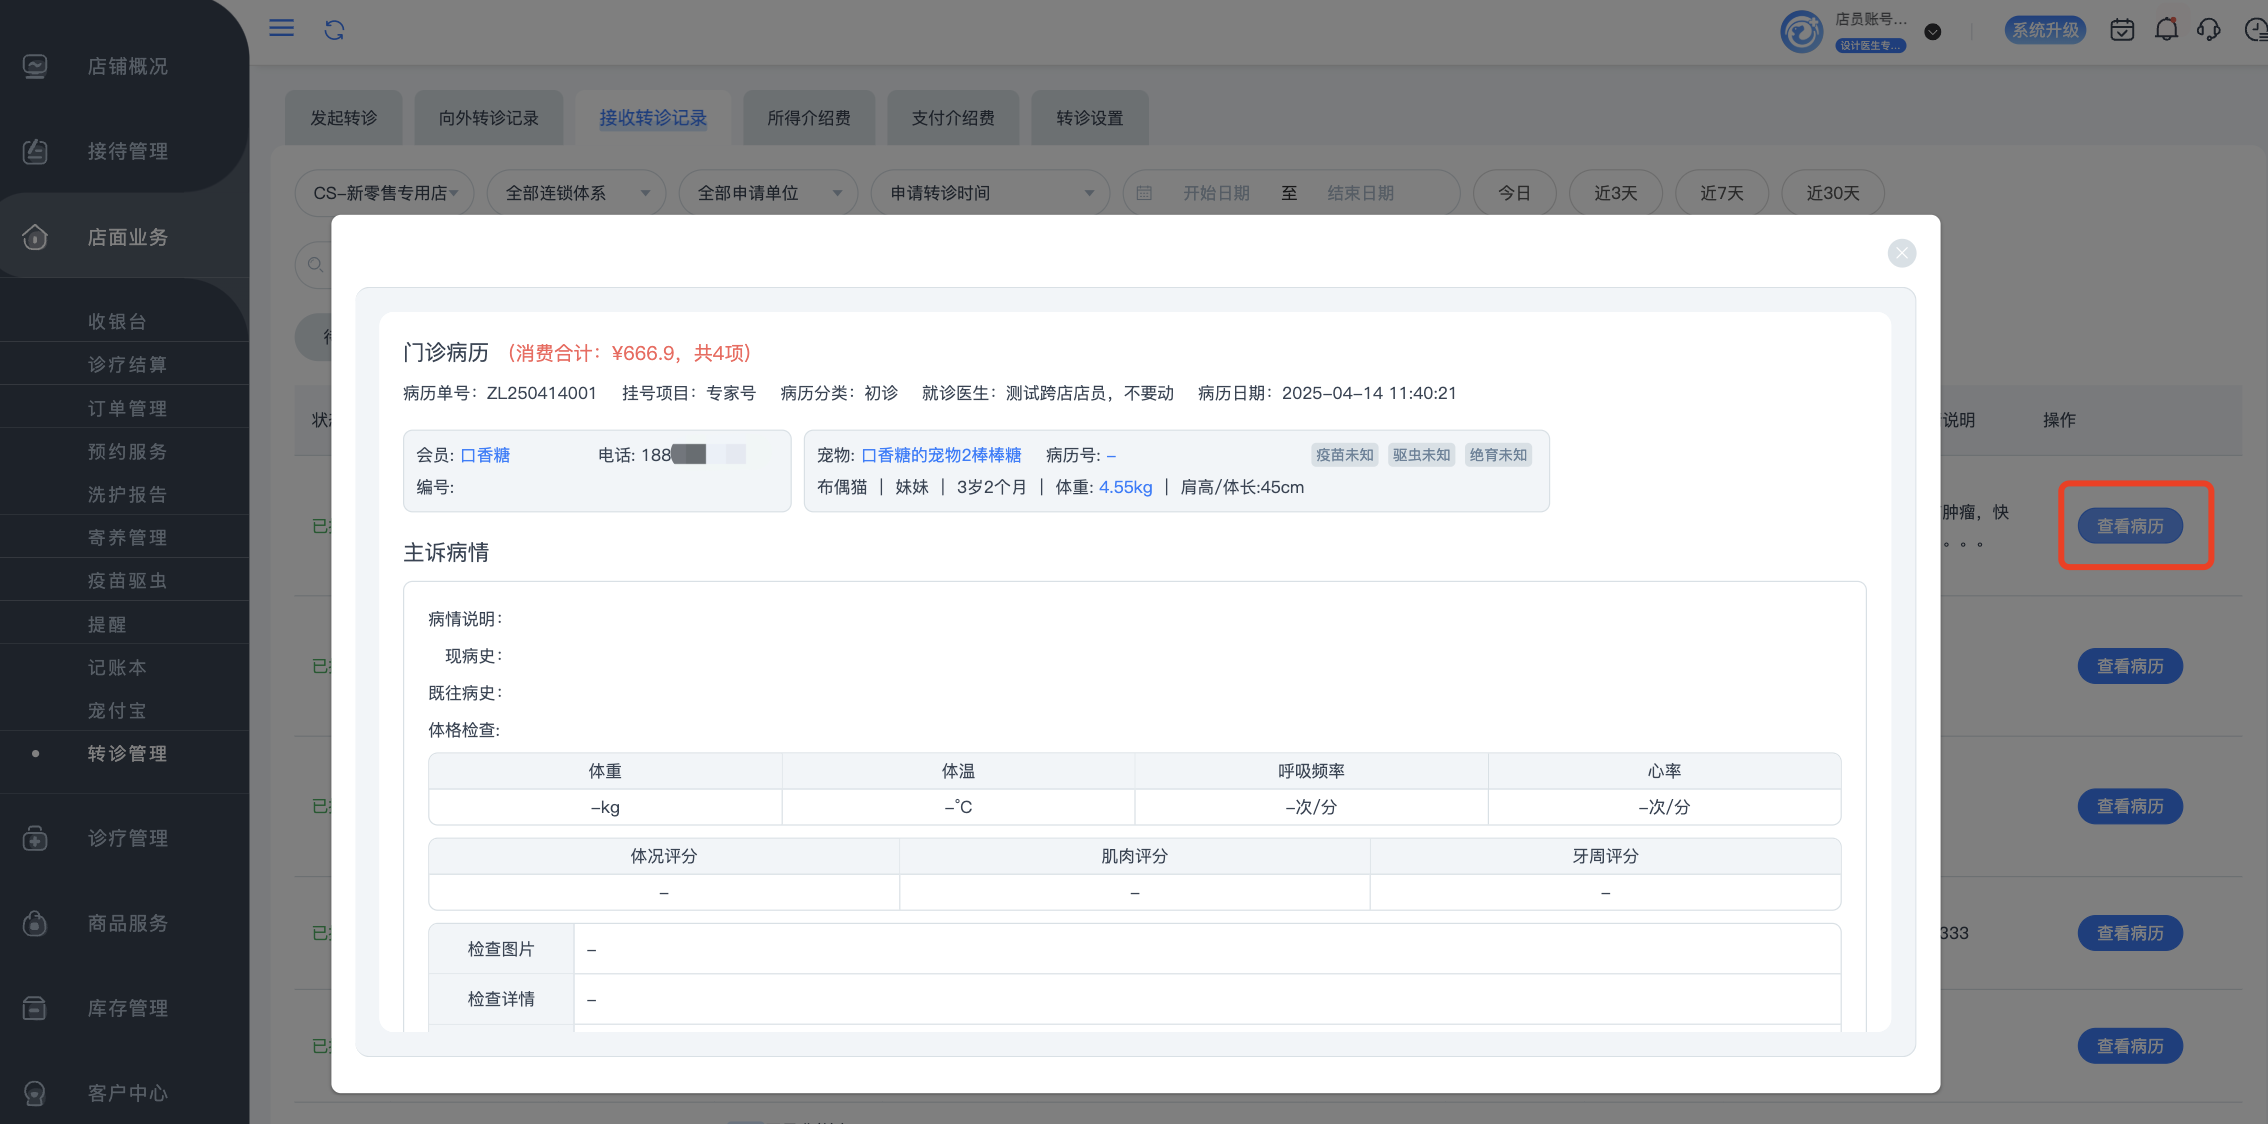This screenshot has width=2268, height=1124.
Task: Open 预约服务 in sidebar
Action: [x=127, y=451]
